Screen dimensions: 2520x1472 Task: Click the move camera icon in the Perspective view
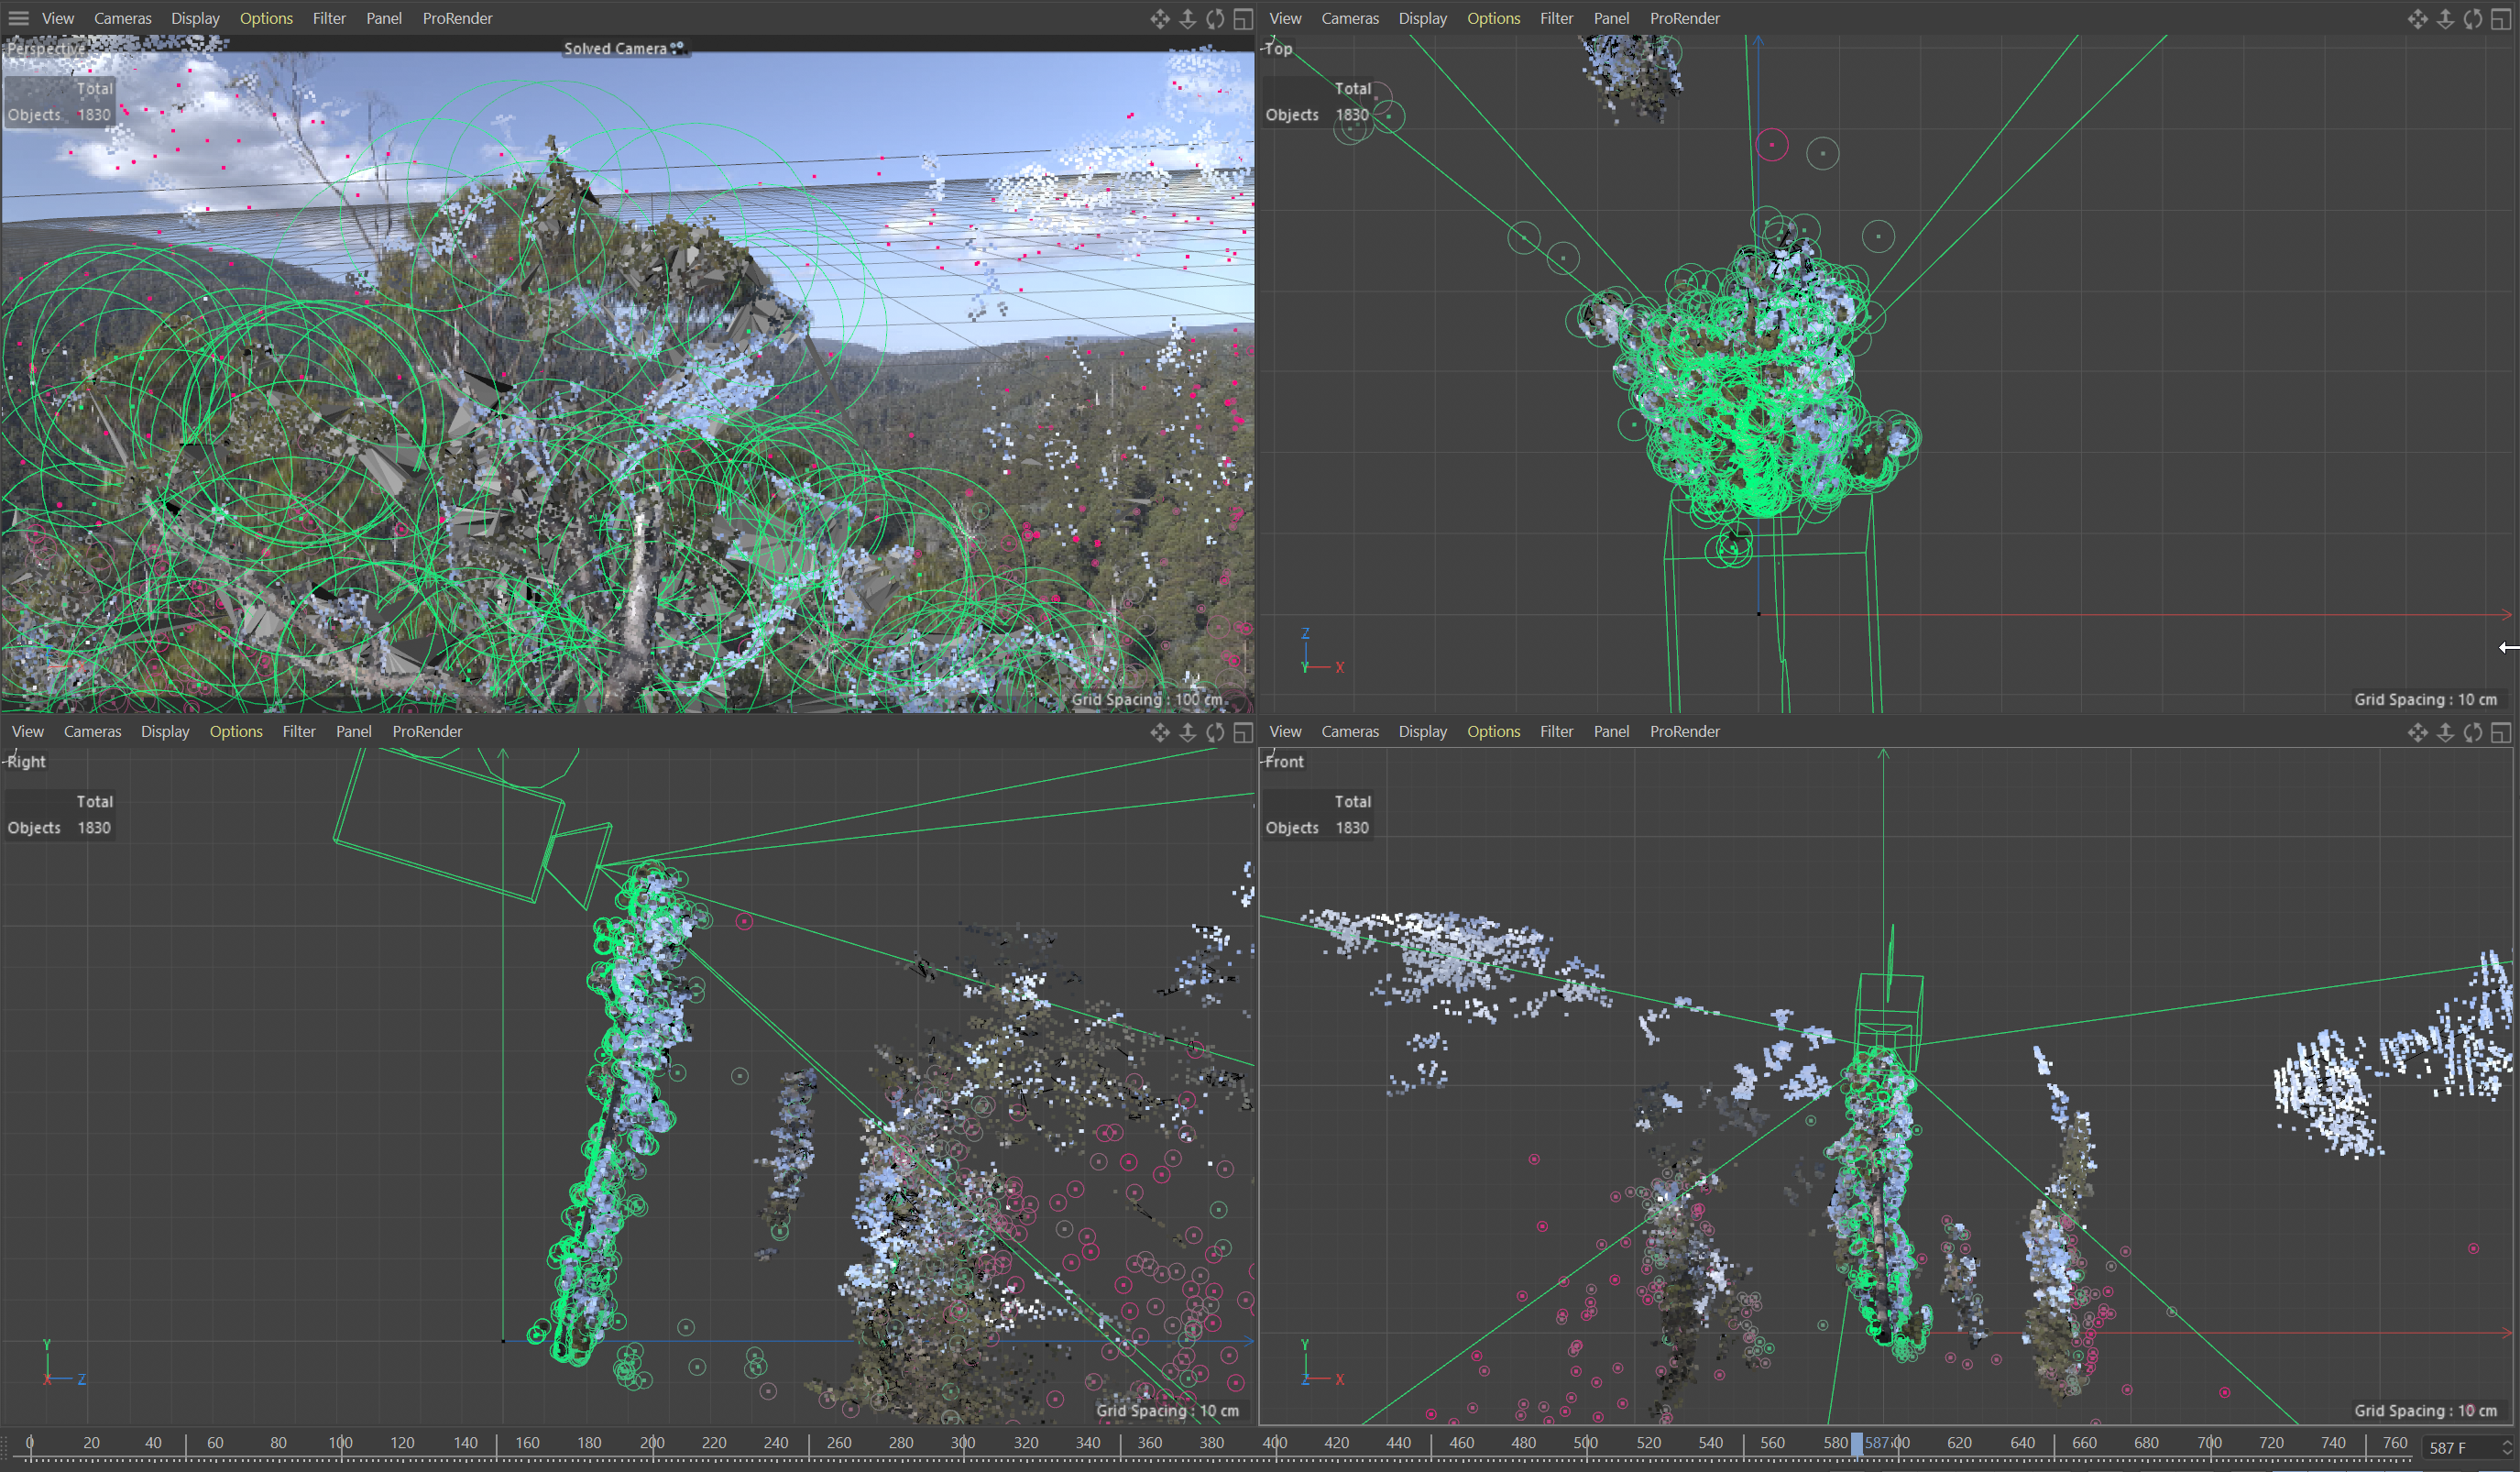1159,19
